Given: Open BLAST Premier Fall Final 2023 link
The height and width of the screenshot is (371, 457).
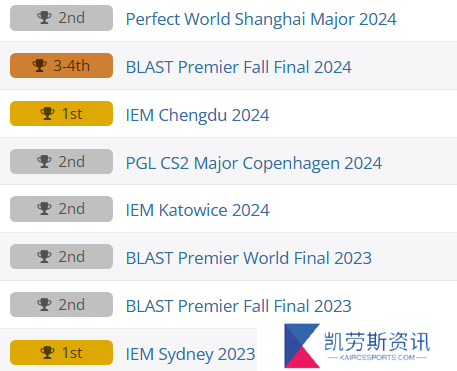Looking at the screenshot, I should click(239, 306).
